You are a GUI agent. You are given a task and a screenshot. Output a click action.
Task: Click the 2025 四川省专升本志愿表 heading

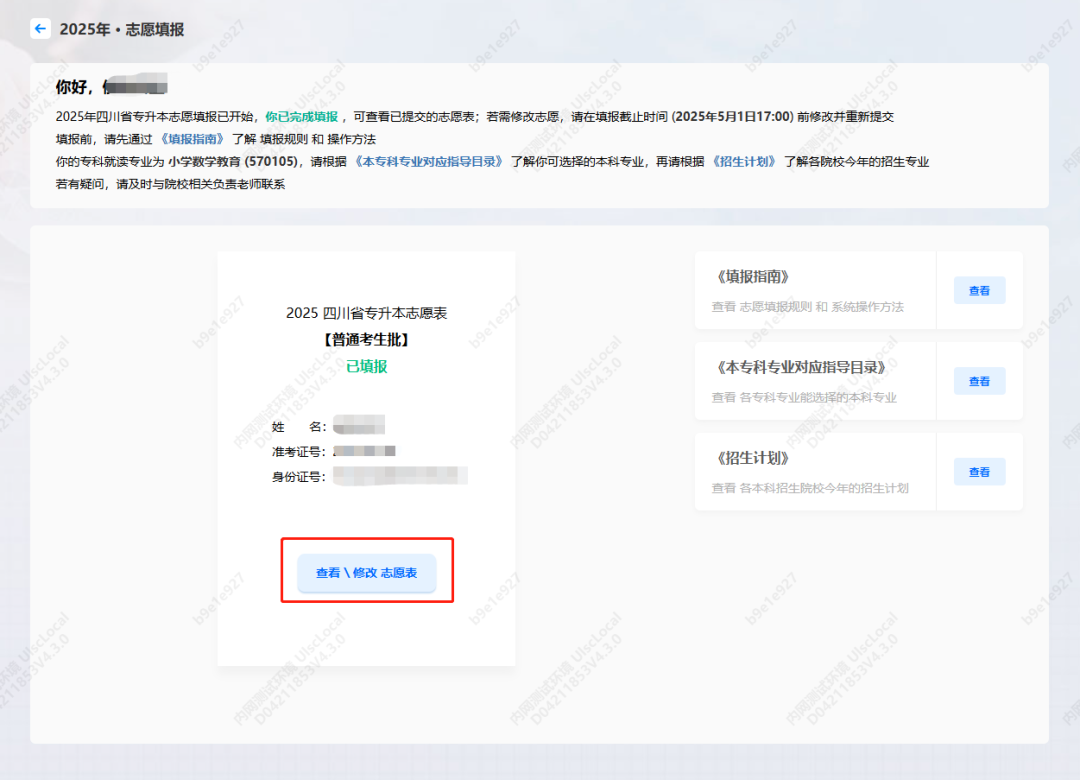coord(366,313)
